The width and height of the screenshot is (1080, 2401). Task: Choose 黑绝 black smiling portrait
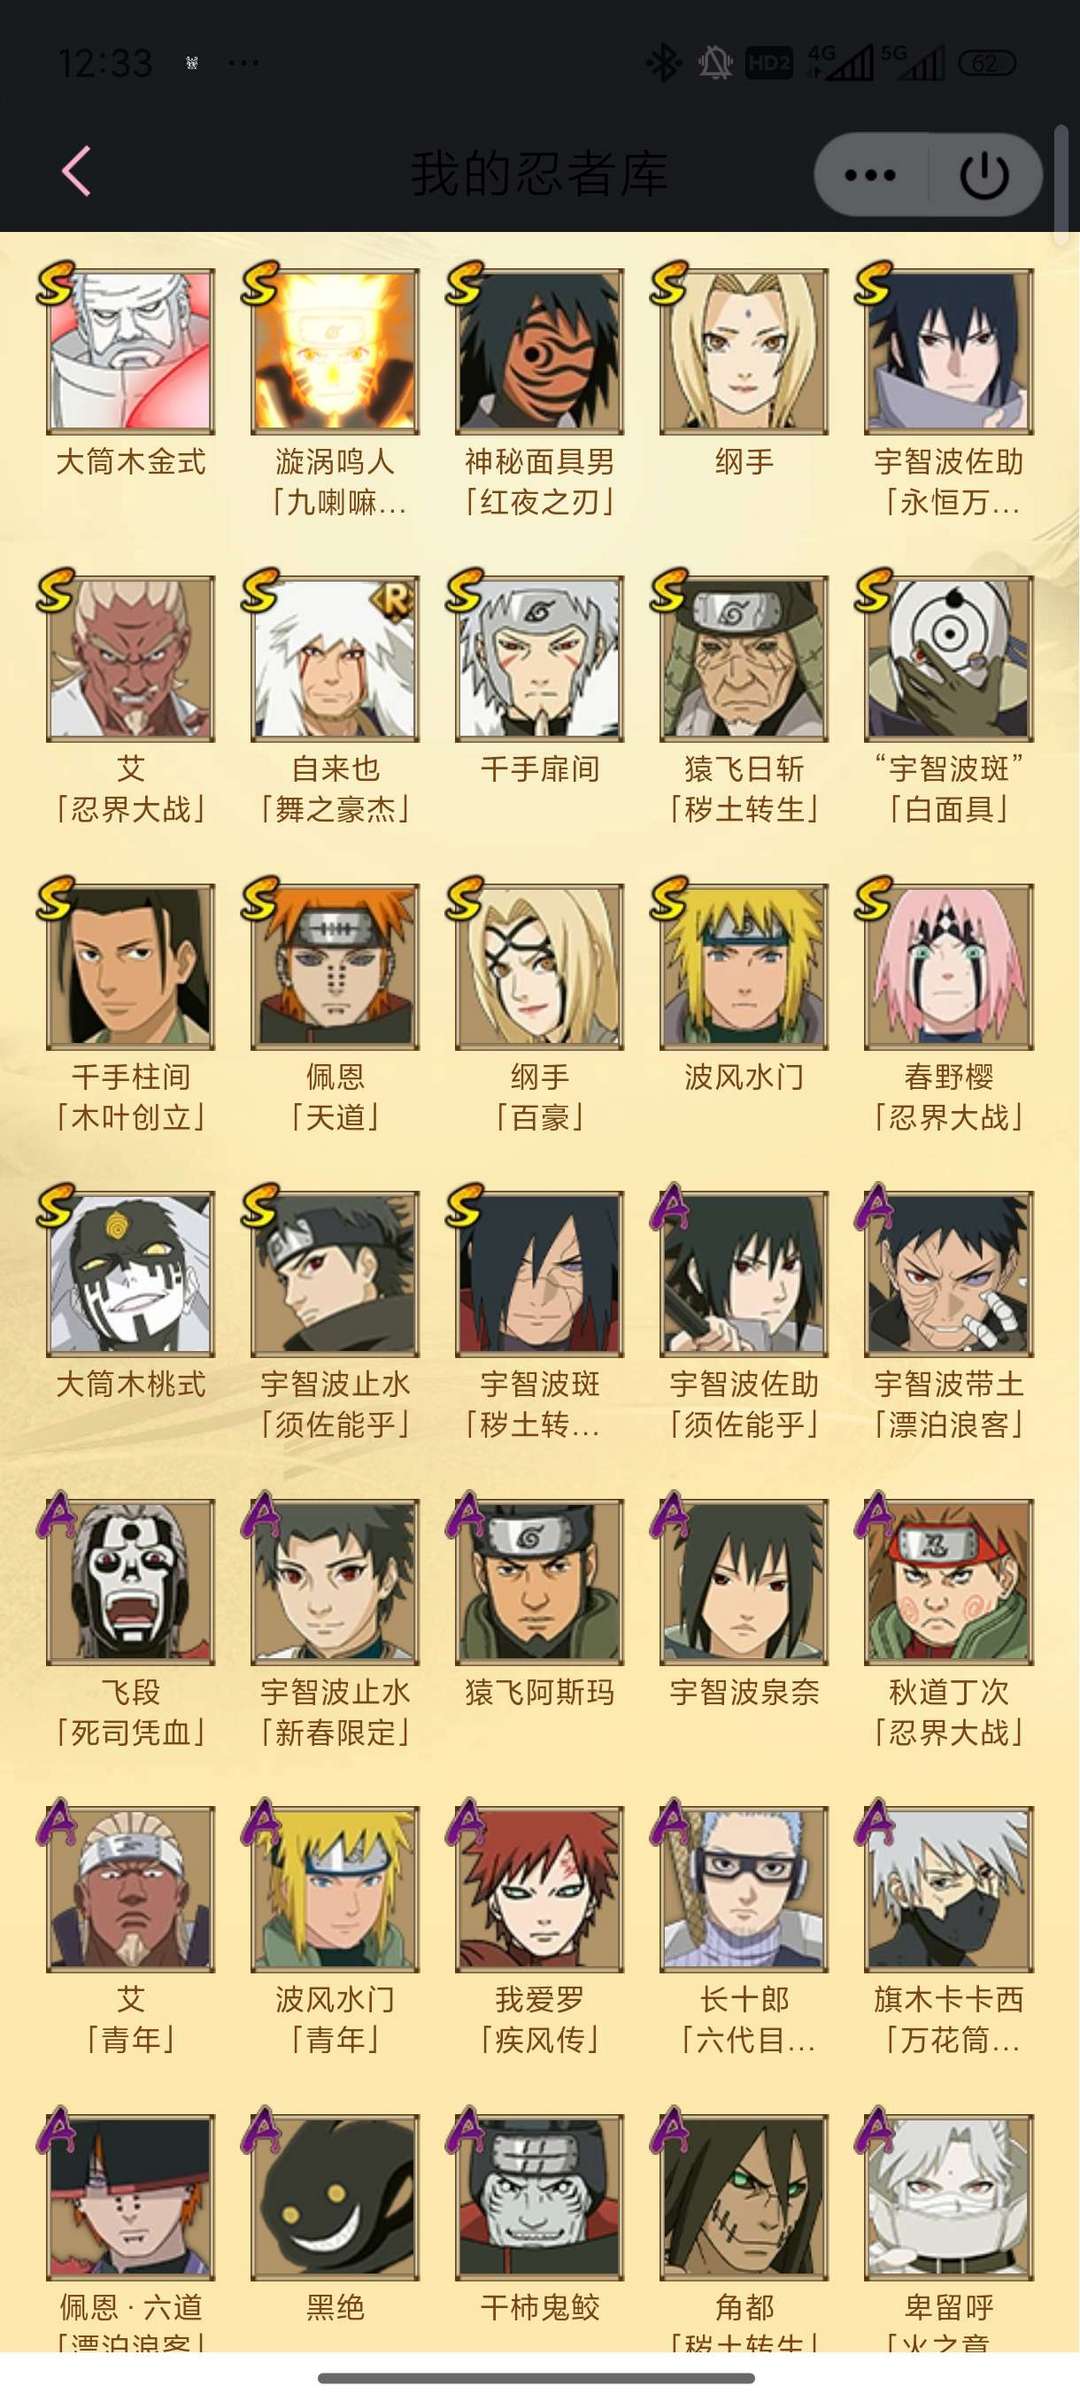(335, 2197)
